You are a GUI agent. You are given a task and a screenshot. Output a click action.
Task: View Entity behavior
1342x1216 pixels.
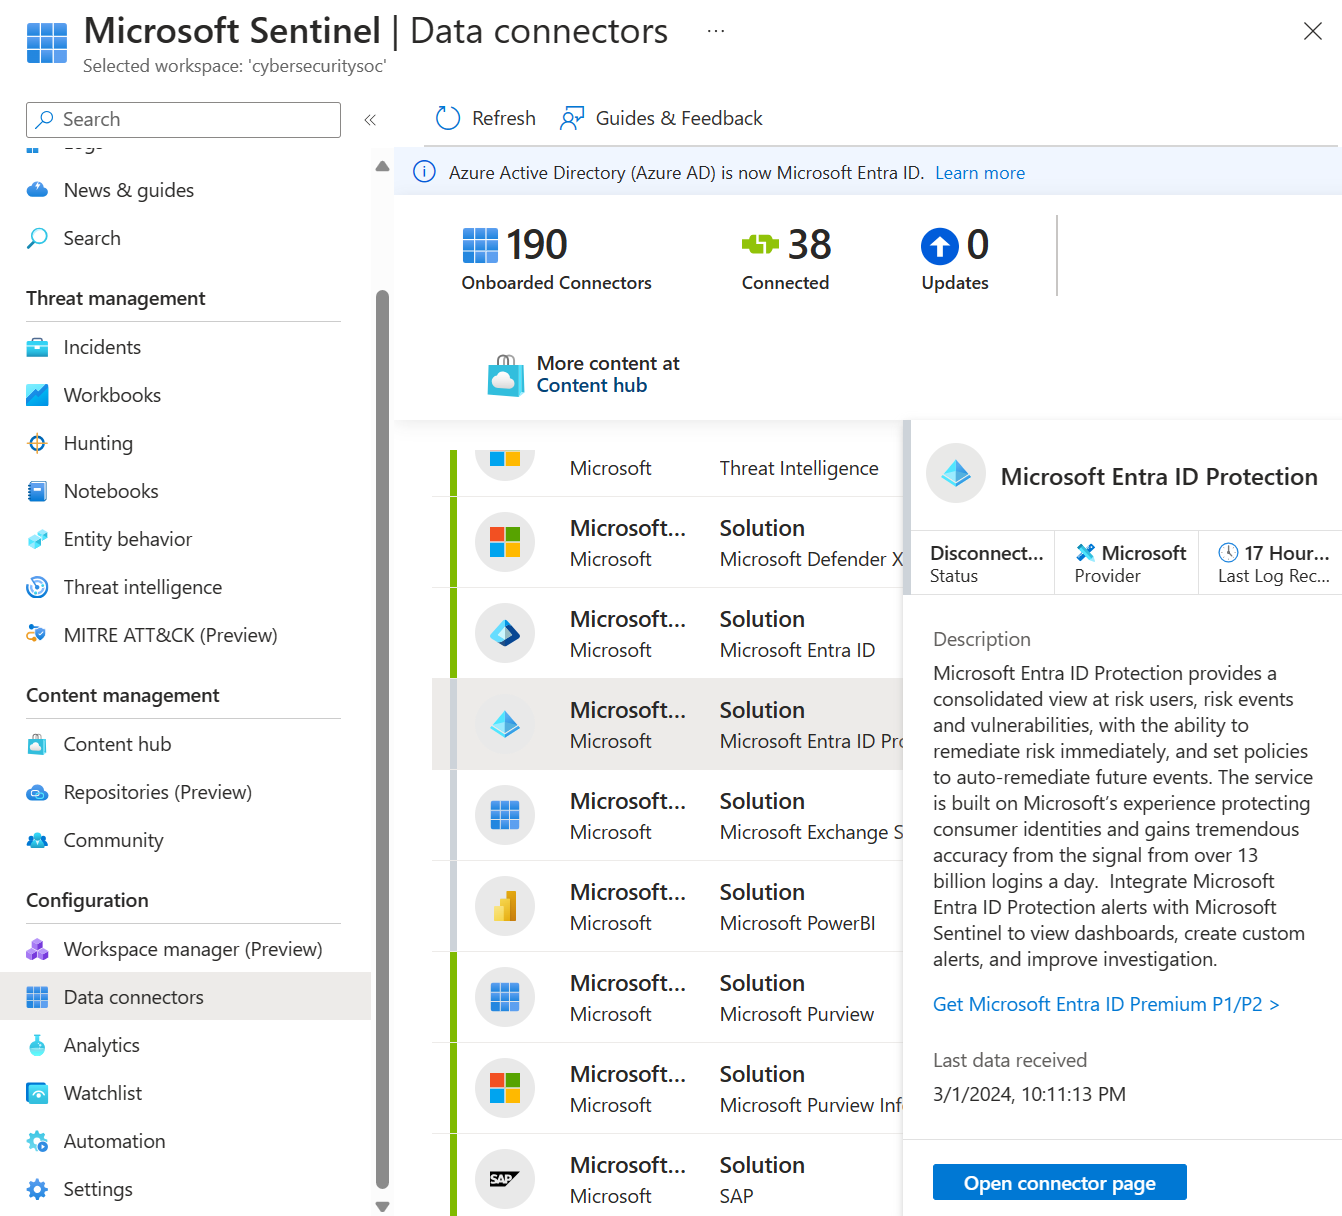[x=128, y=539]
